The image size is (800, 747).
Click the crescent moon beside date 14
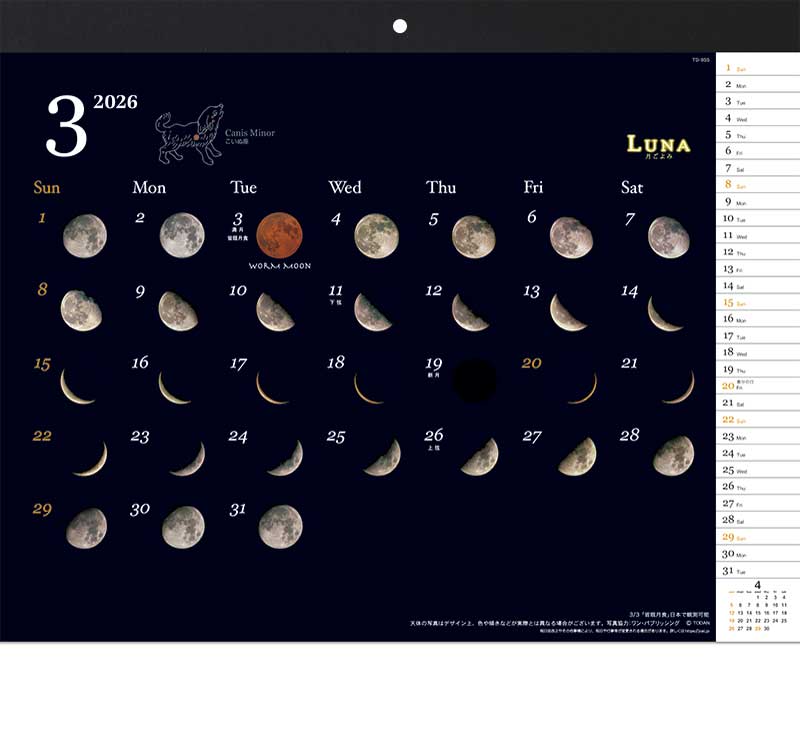[665, 314]
